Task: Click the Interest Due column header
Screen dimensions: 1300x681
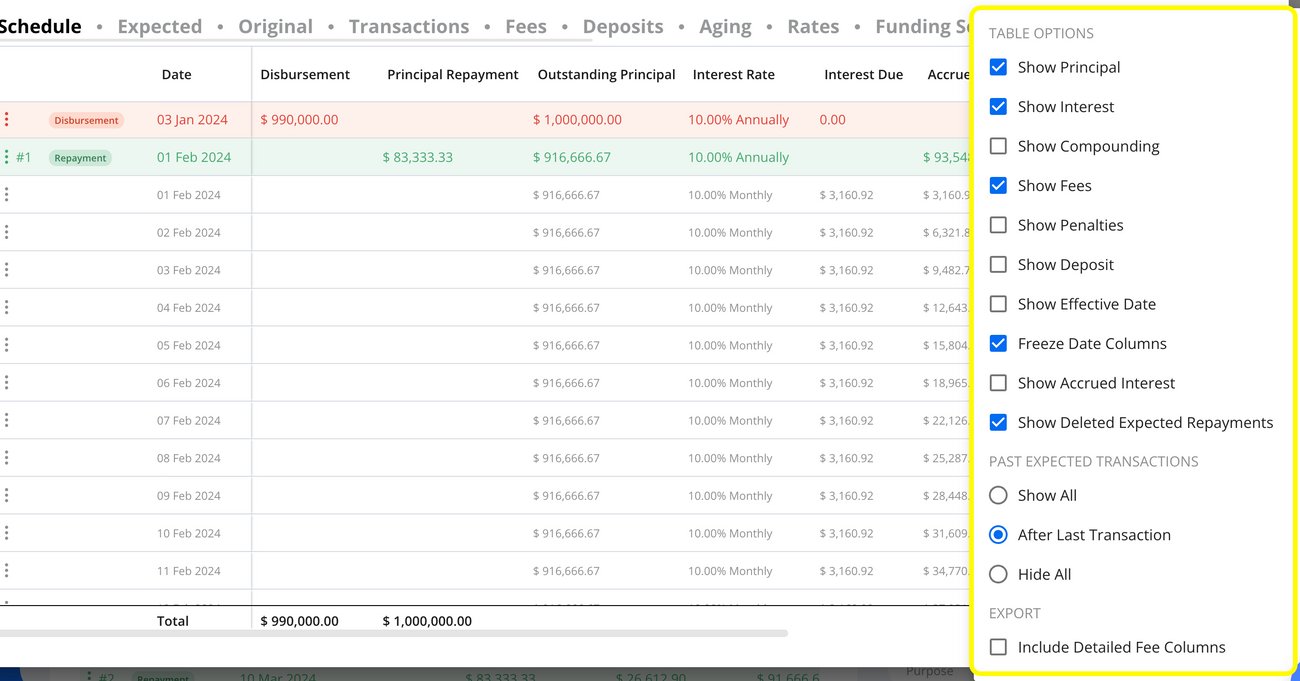Action: click(864, 74)
